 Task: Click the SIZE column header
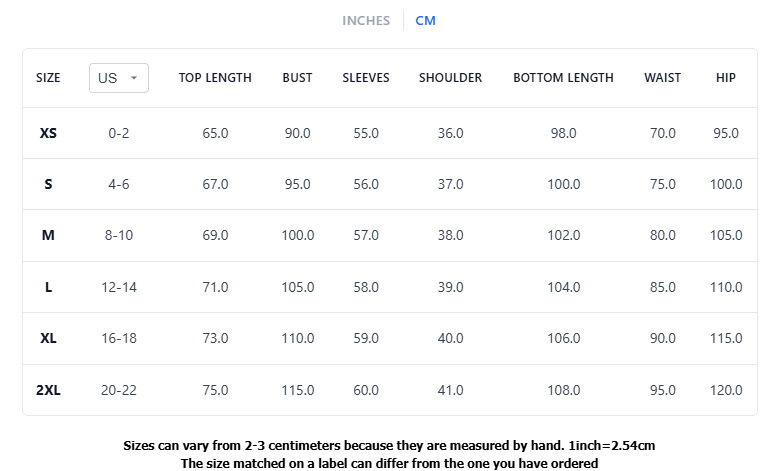(x=48, y=78)
